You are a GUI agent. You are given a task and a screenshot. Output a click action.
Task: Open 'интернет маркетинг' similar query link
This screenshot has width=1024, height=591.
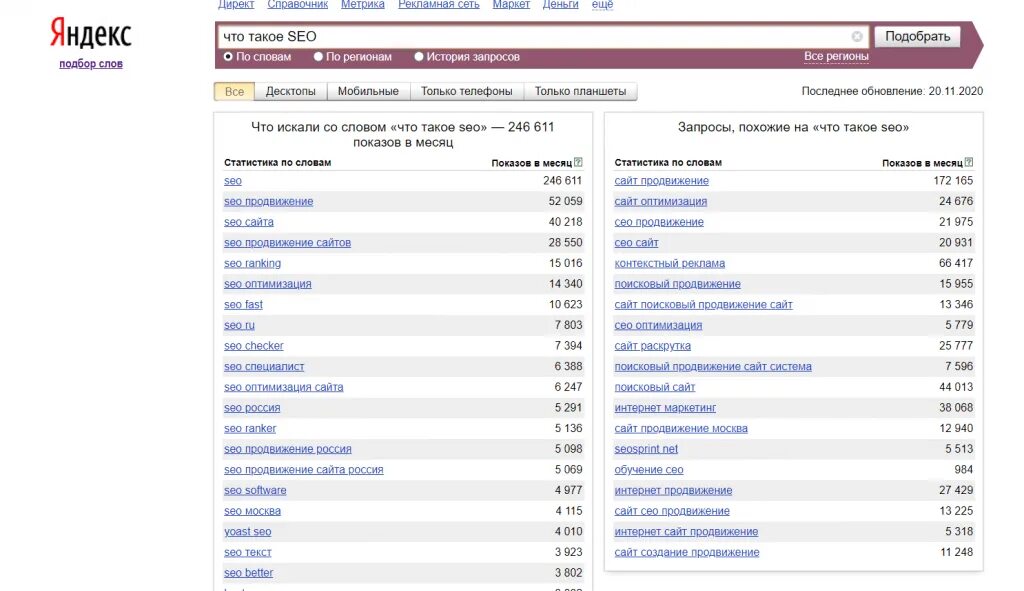point(665,408)
